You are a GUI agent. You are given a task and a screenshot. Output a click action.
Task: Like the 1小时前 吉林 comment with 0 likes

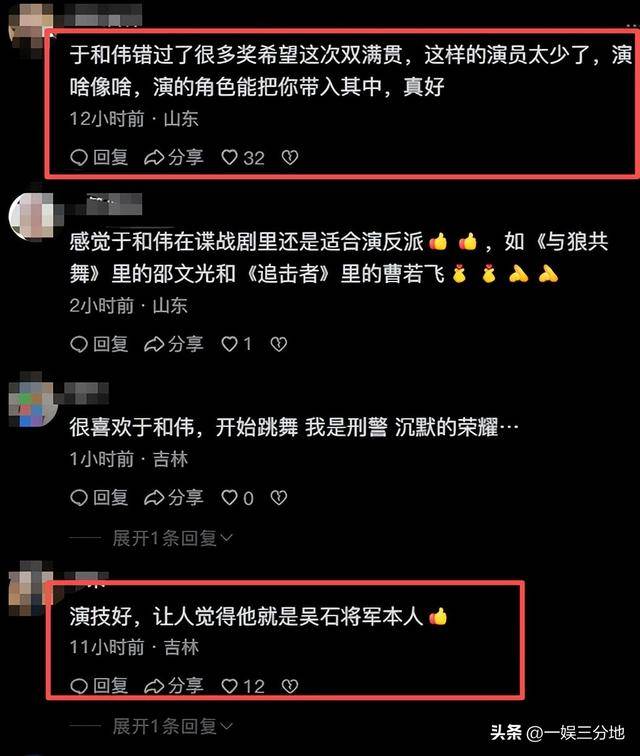[237, 498]
